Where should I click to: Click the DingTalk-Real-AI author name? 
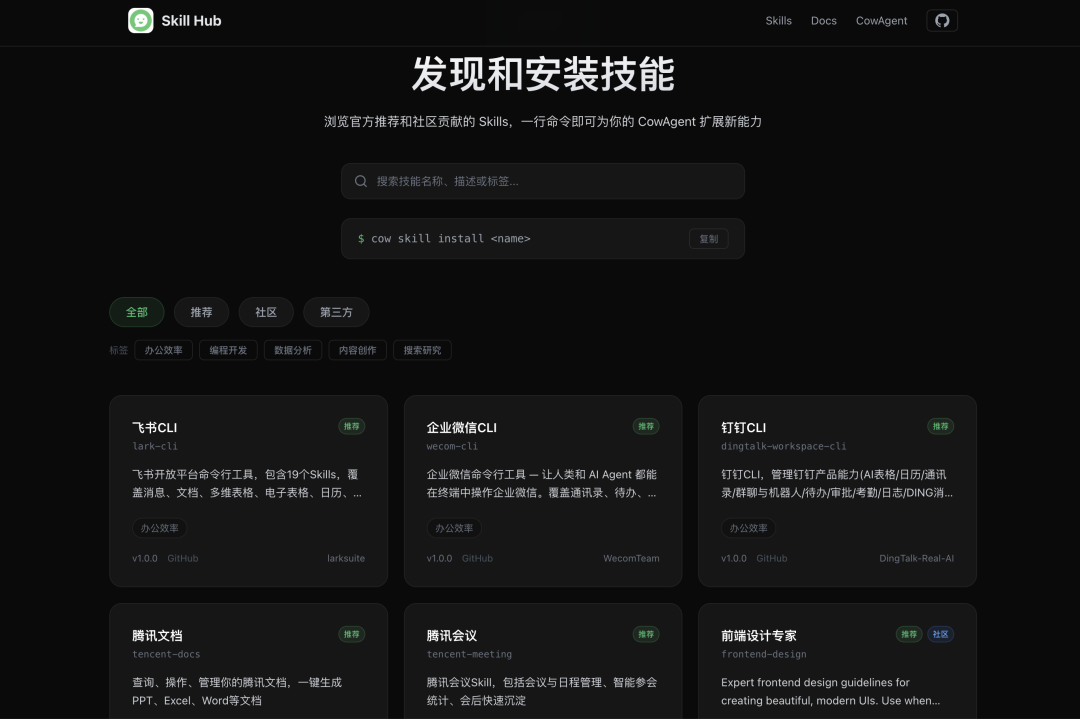click(916, 559)
